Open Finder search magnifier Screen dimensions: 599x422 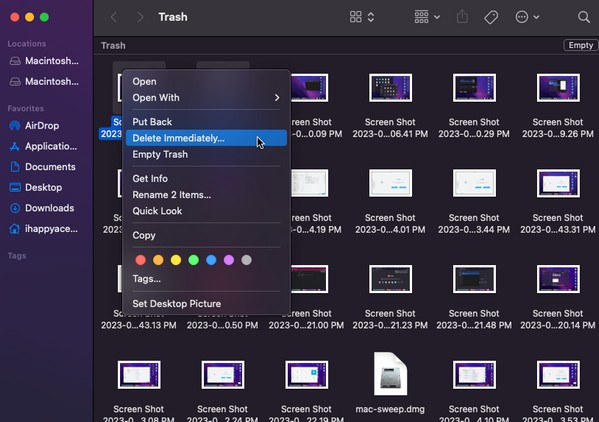[583, 17]
